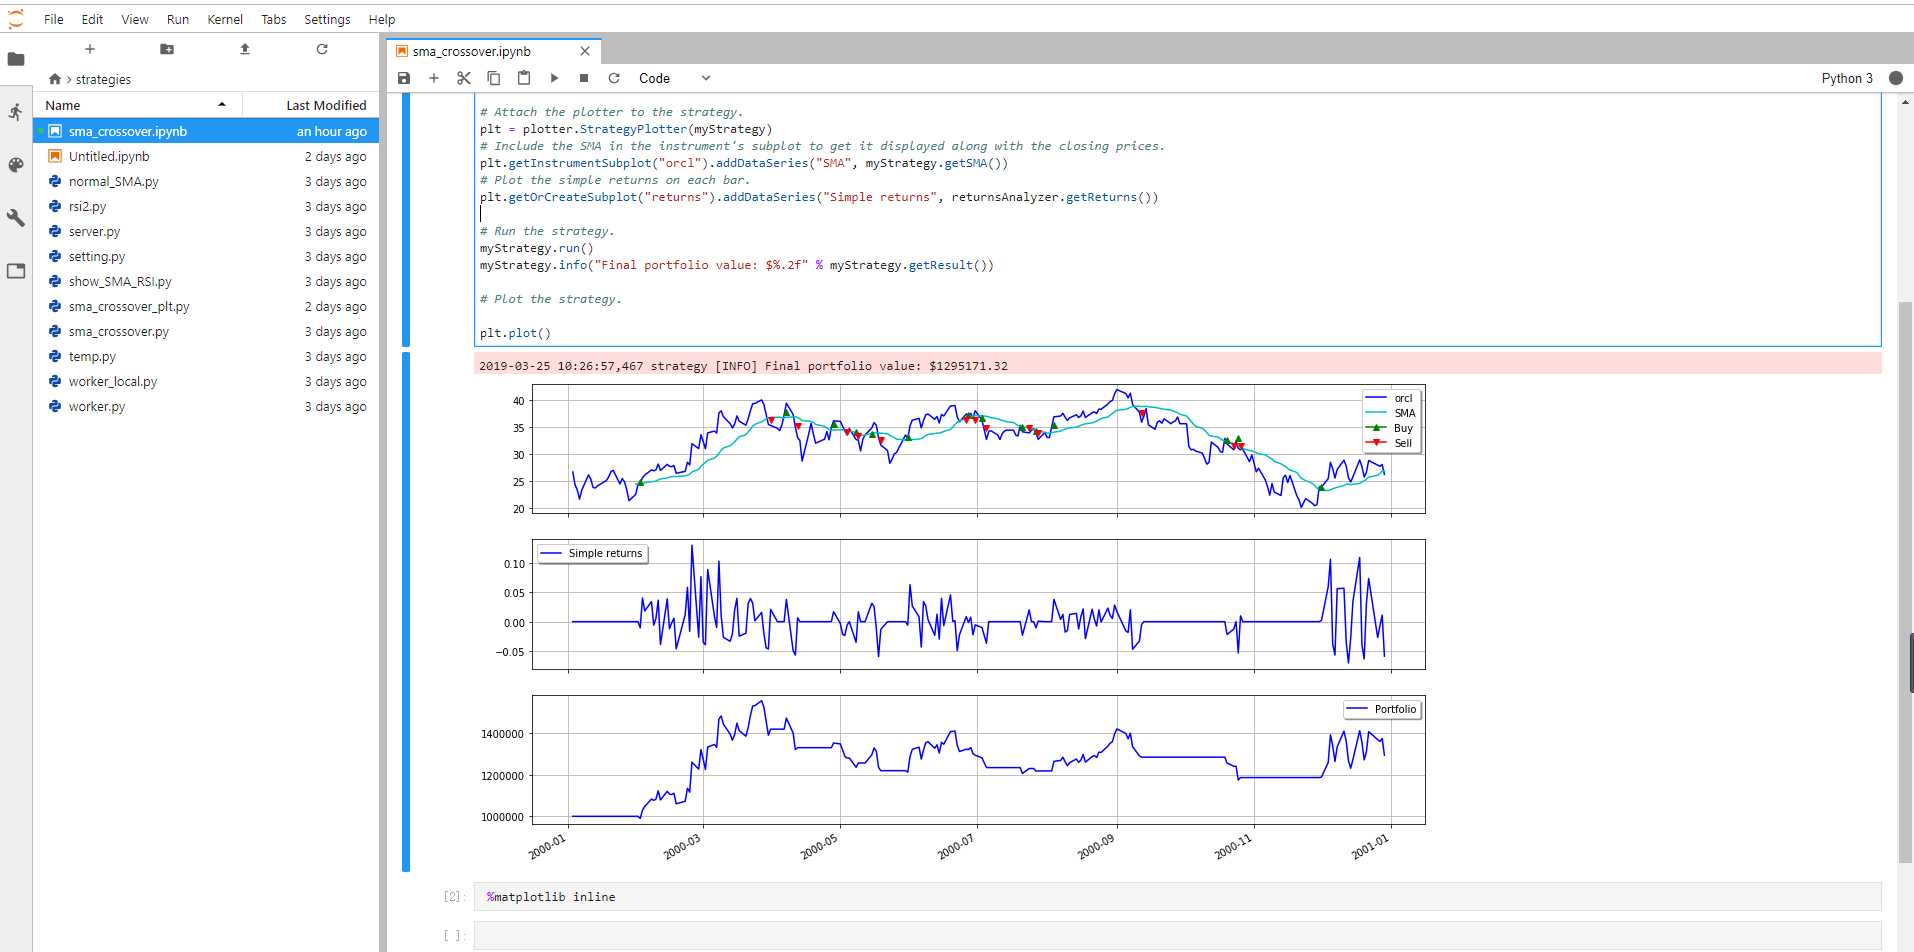Viewport: 1914px width, 952px height.
Task: Click the Buy entry in the orcl legend
Action: pyautogui.click(x=1390, y=428)
